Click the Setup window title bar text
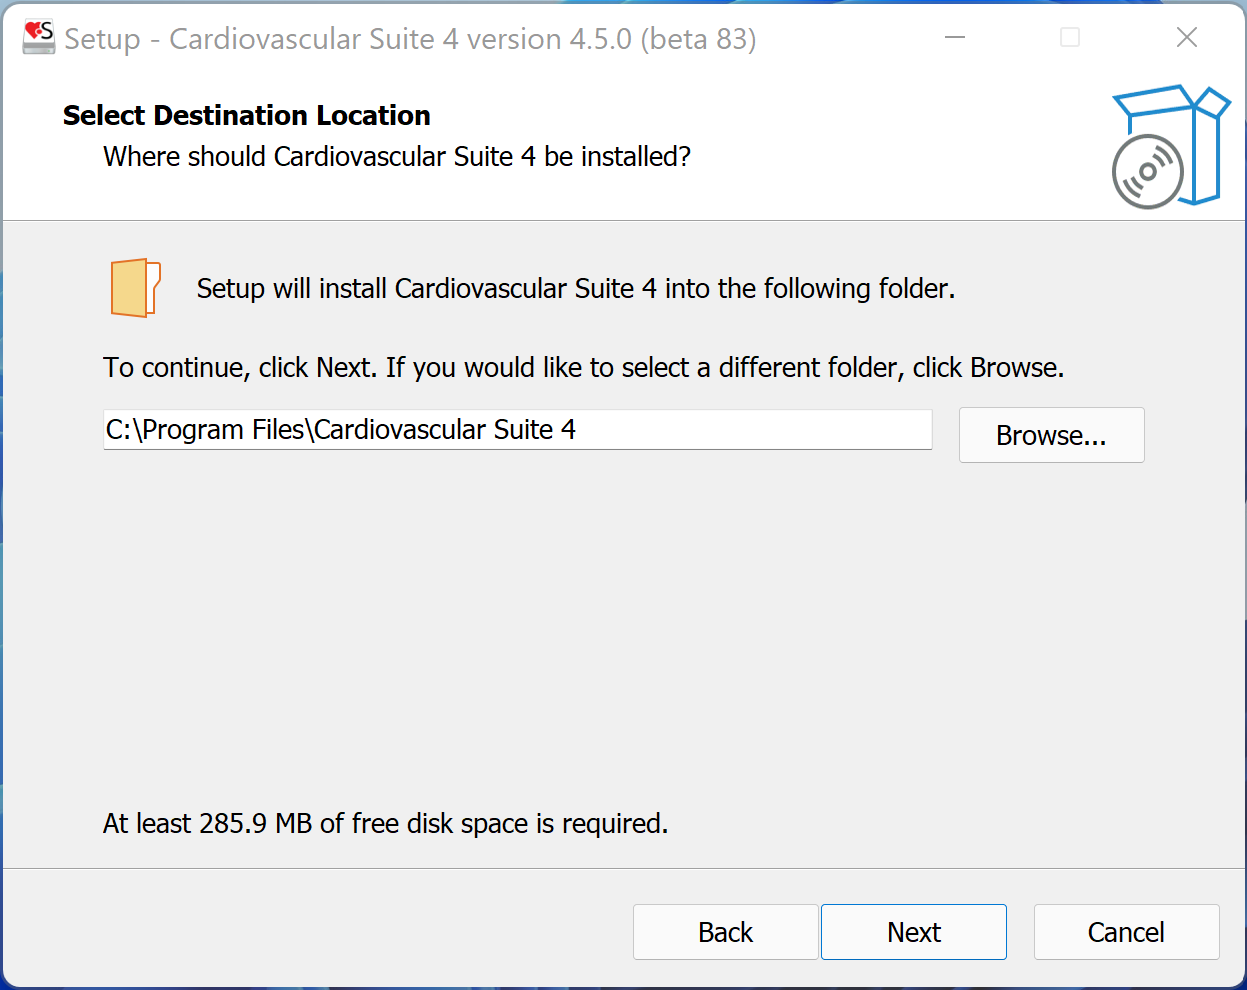The height and width of the screenshot is (990, 1247). pos(410,39)
